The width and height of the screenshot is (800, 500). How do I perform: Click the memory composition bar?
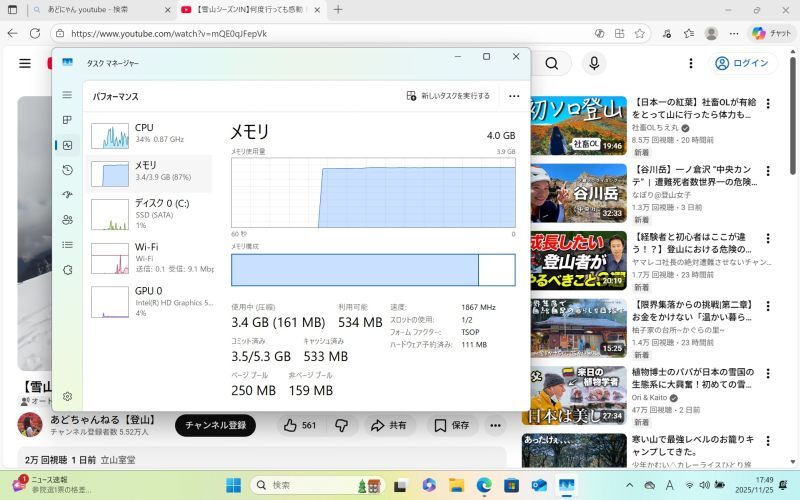click(373, 270)
